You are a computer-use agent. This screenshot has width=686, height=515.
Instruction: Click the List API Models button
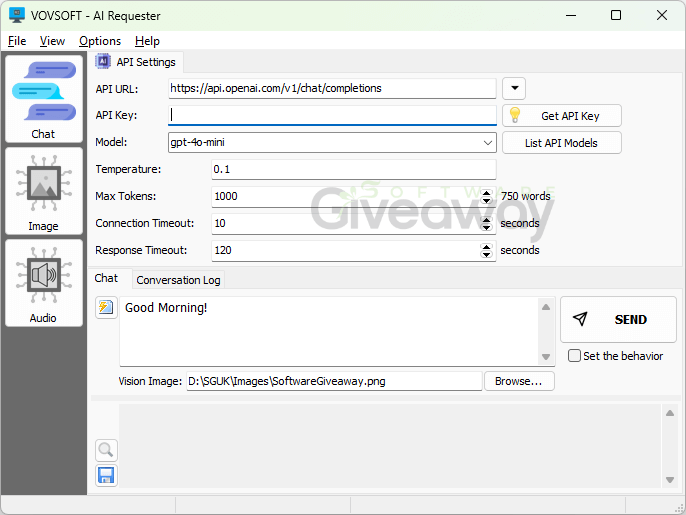click(x=562, y=143)
